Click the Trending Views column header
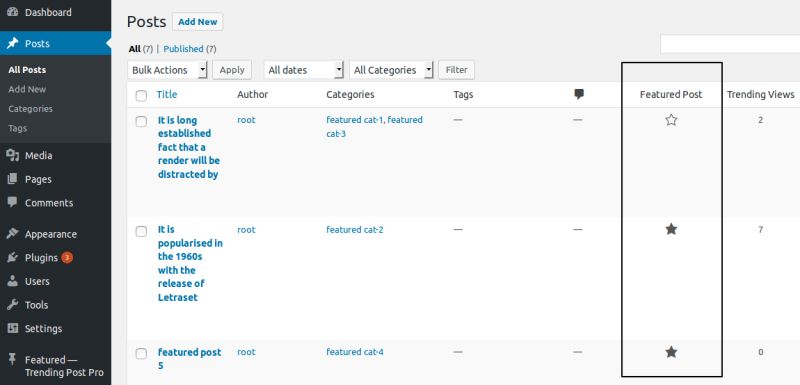 point(760,94)
